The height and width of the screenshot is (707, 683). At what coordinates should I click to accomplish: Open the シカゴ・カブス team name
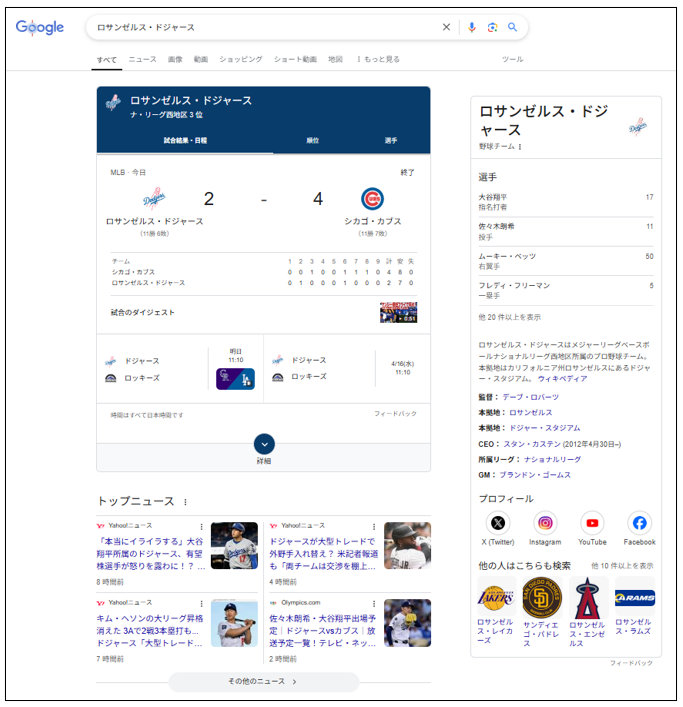372,221
